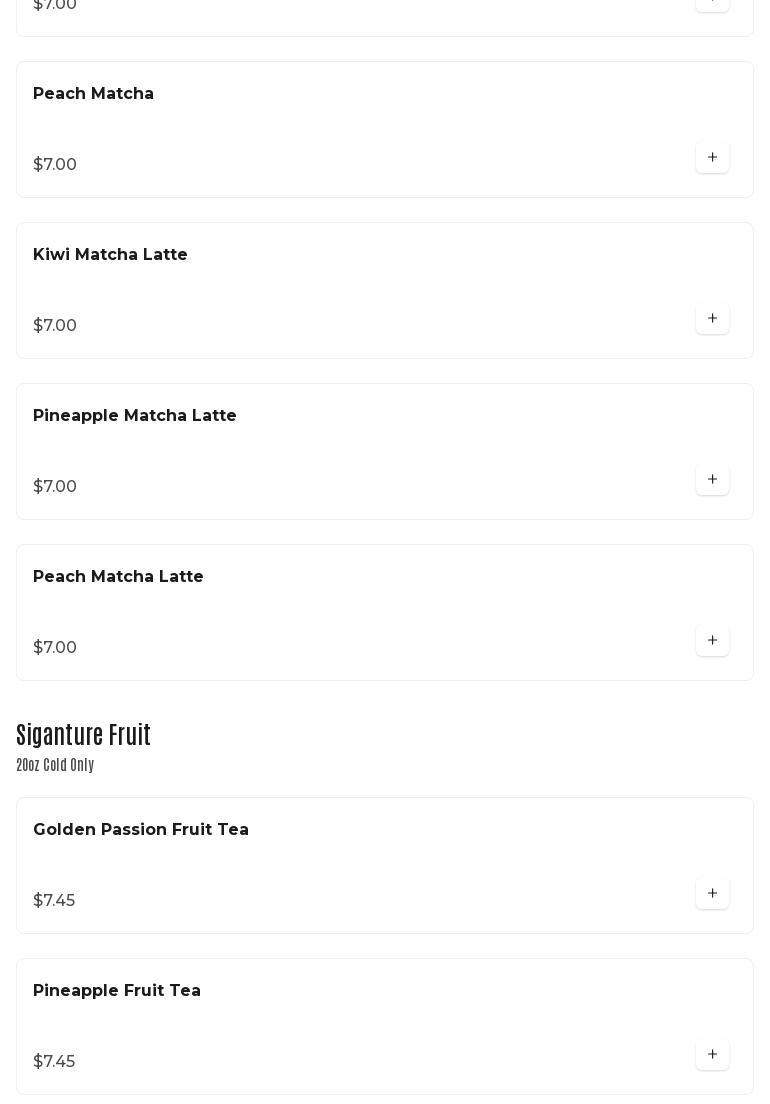Click the $7.00 price under Pineapple Matcha Latte
The image size is (770, 1104).
pyautogui.click(x=55, y=487)
